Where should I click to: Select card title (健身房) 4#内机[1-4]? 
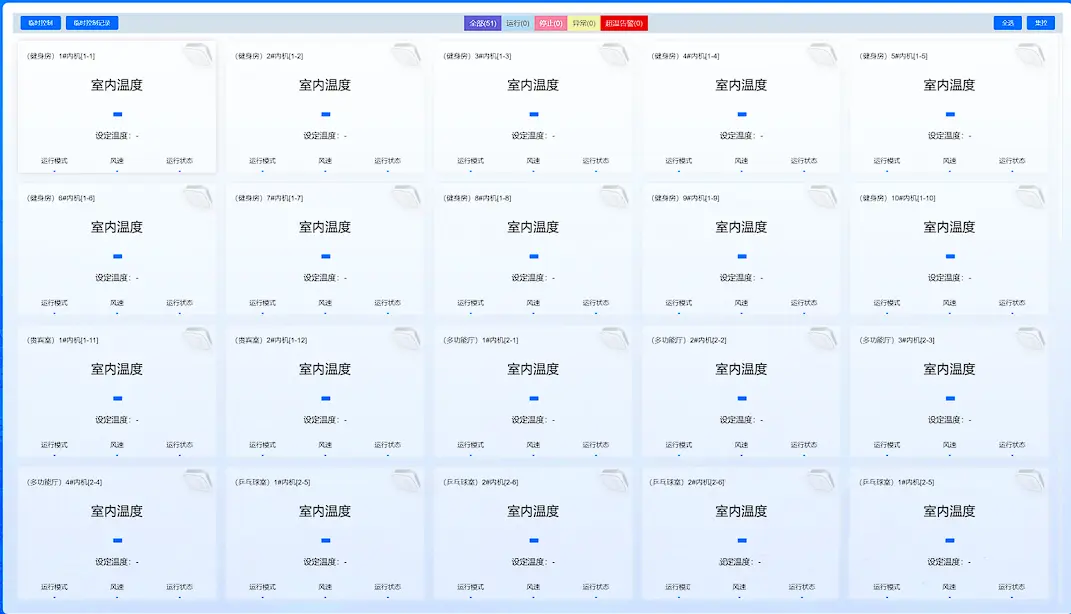pyautogui.click(x=685, y=56)
